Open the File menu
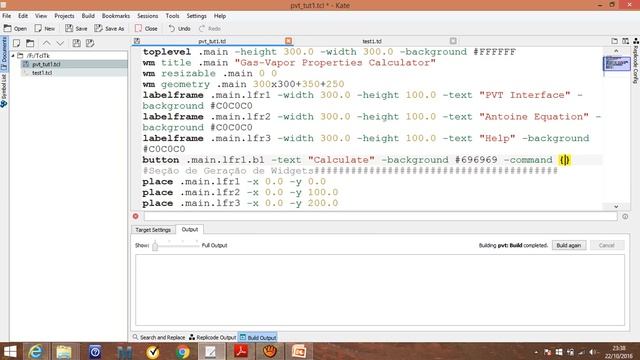The width and height of the screenshot is (640, 360). tap(7, 16)
